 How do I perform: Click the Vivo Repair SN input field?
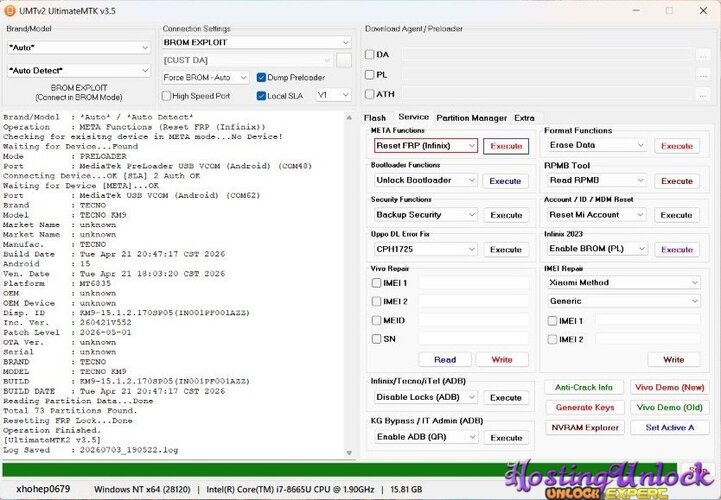point(473,339)
